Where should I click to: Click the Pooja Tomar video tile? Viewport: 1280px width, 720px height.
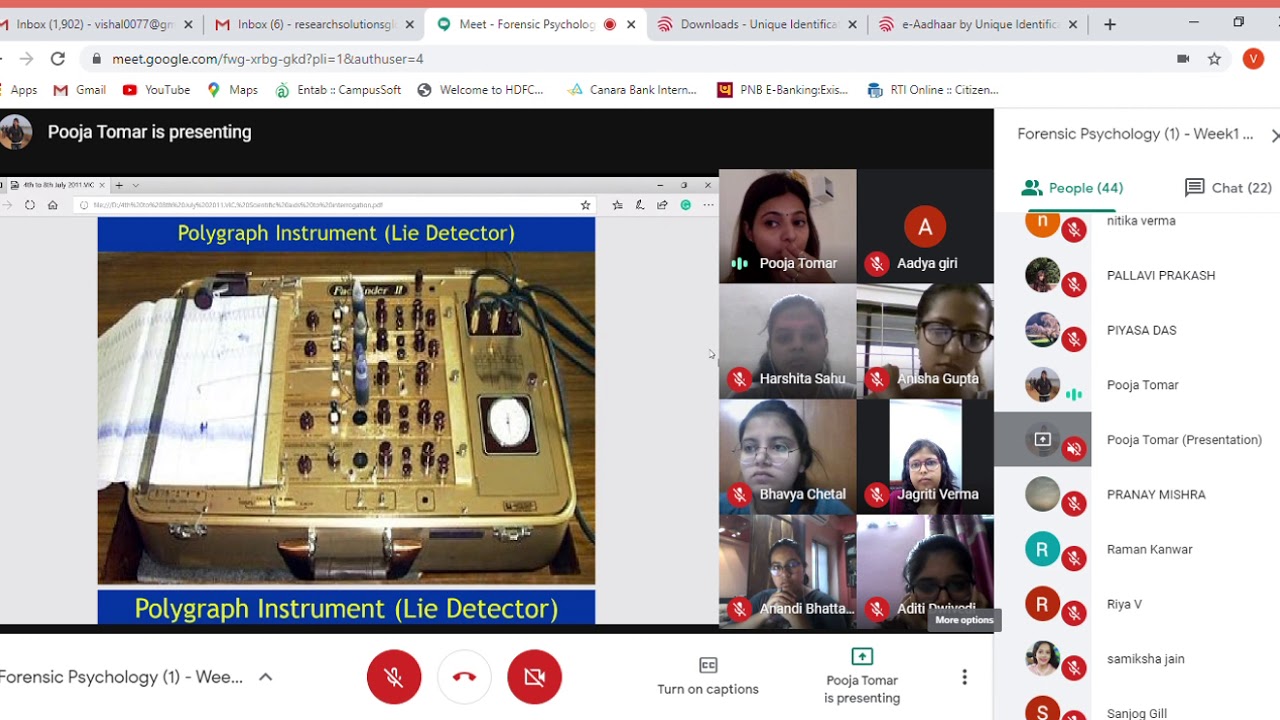click(x=787, y=226)
